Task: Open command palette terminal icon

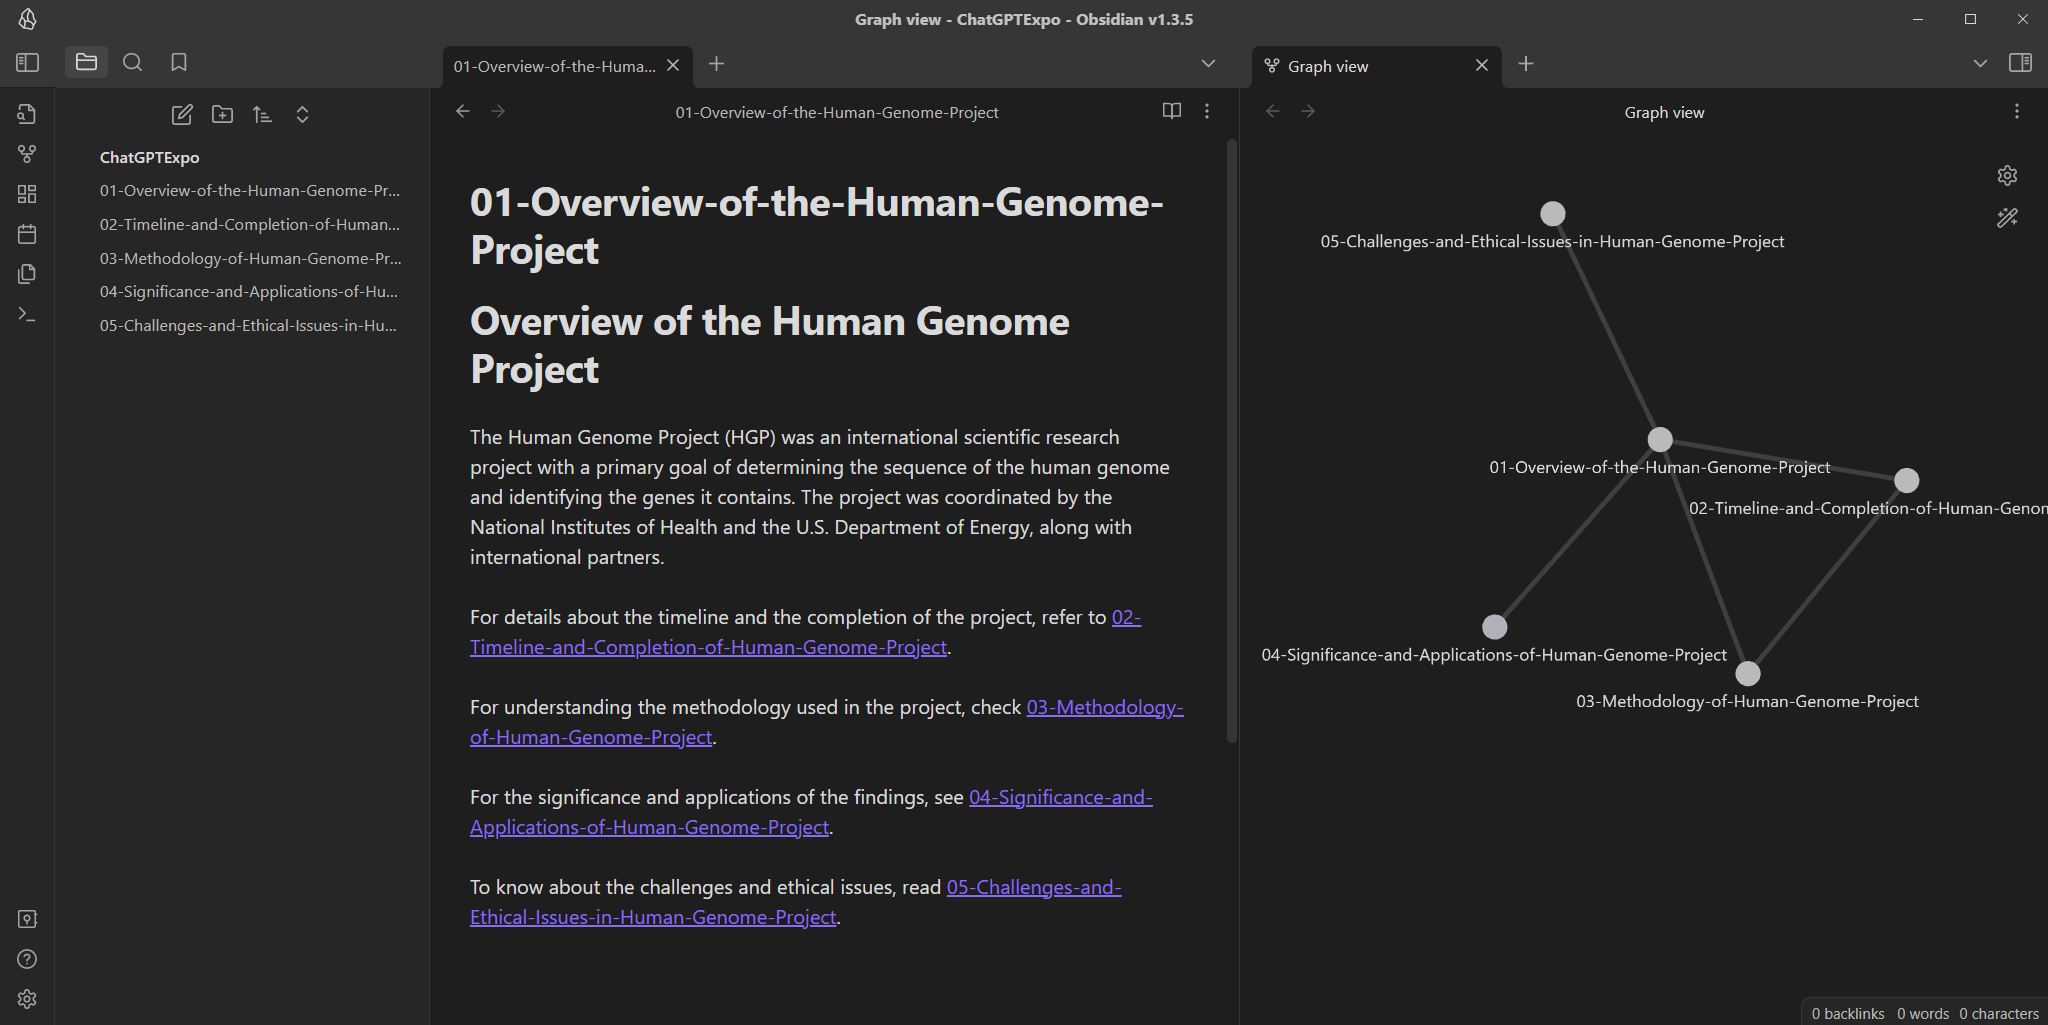Action: pos(27,314)
